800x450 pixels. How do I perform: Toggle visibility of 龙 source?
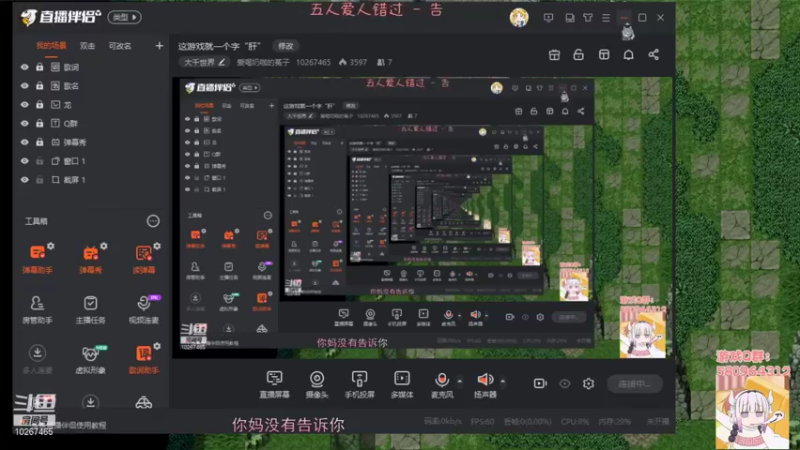(24, 105)
